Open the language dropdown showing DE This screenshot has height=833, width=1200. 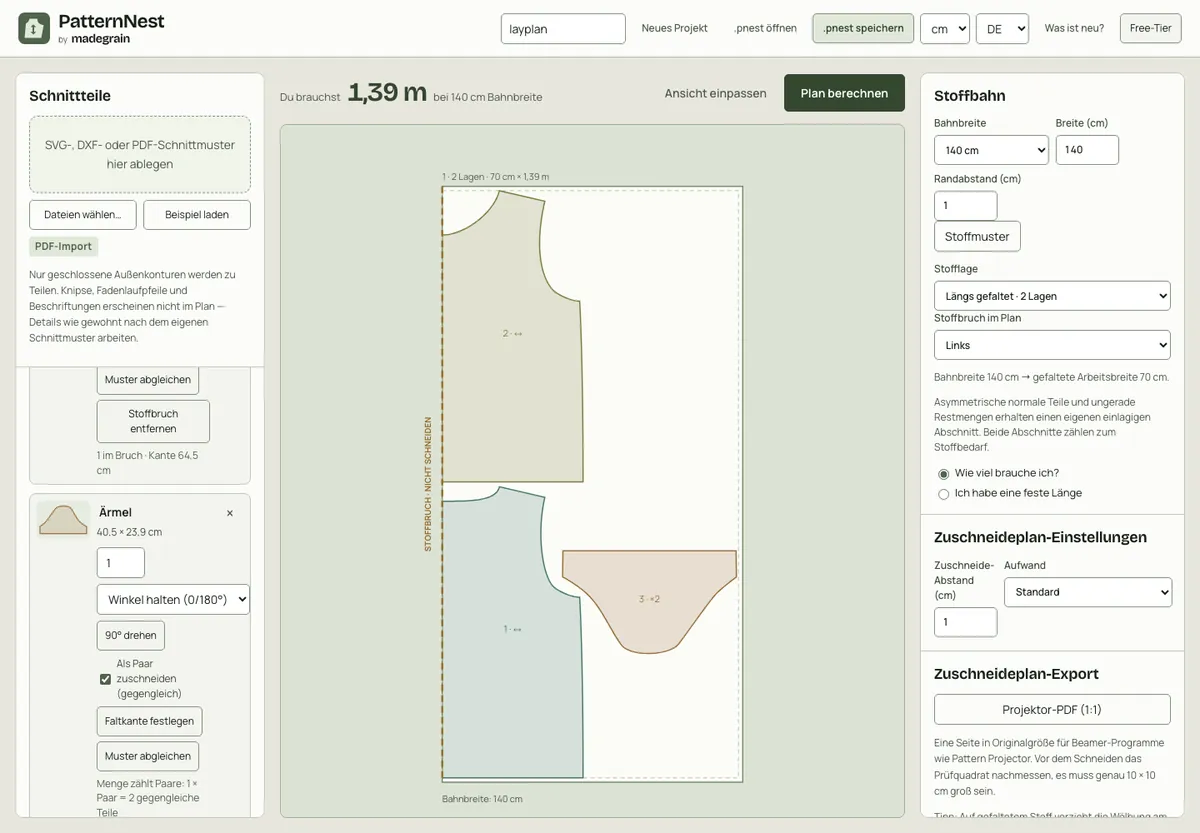coord(1002,29)
